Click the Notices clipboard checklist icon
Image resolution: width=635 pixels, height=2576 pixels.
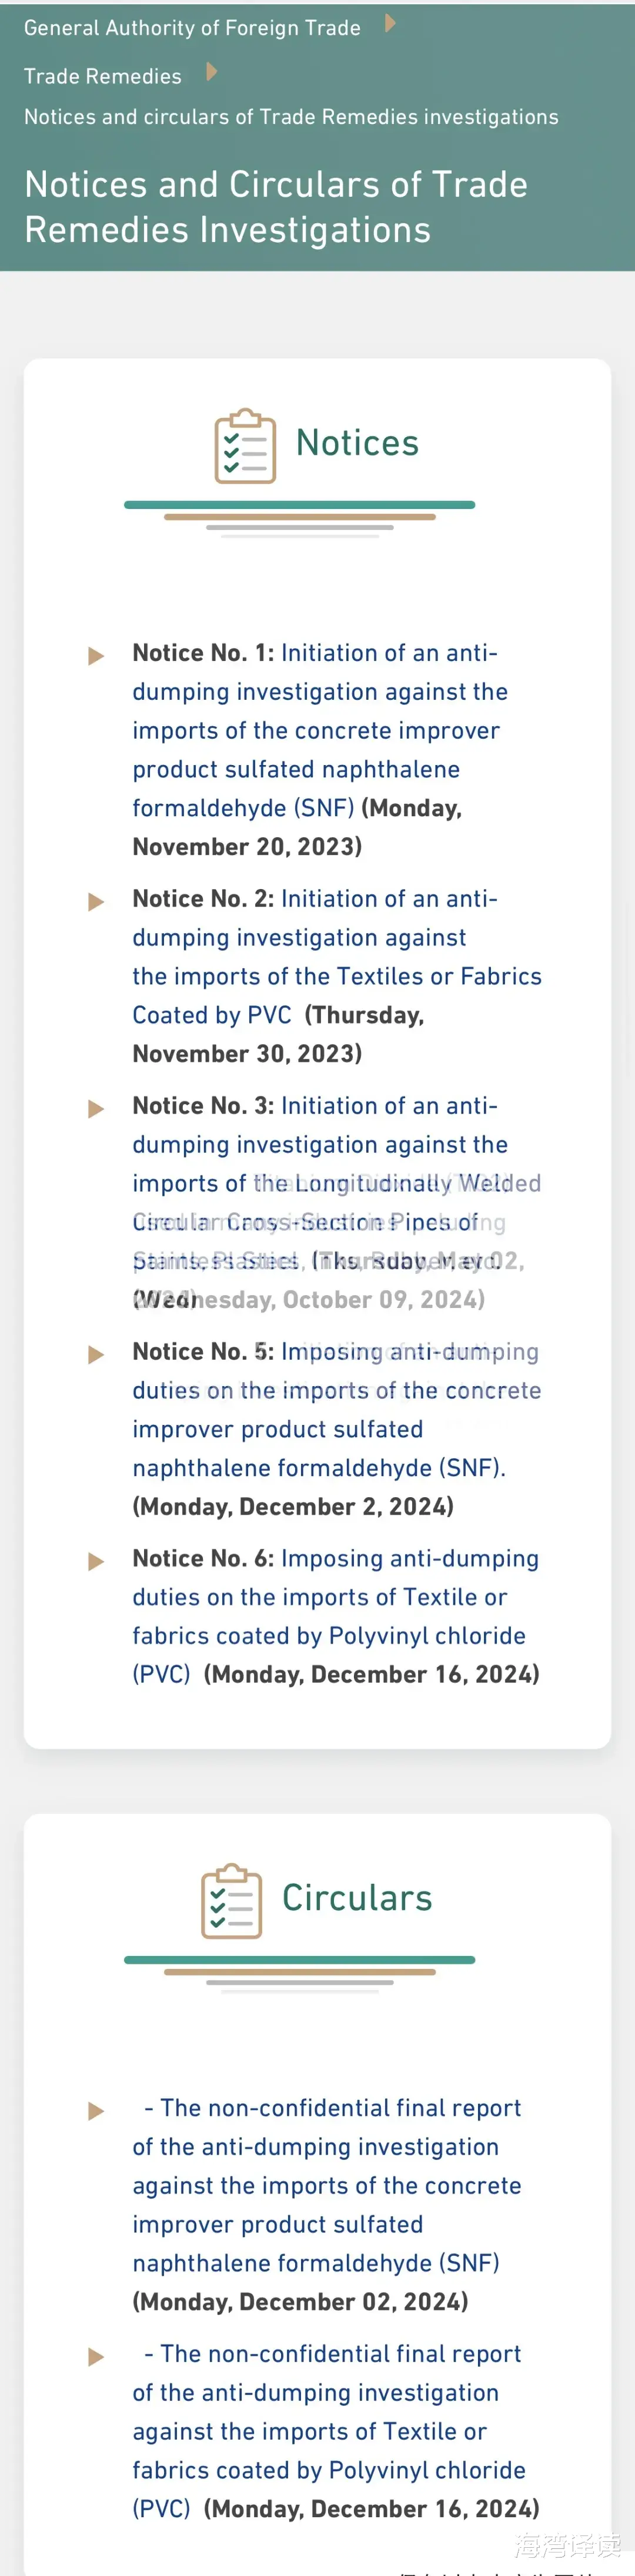tap(245, 446)
